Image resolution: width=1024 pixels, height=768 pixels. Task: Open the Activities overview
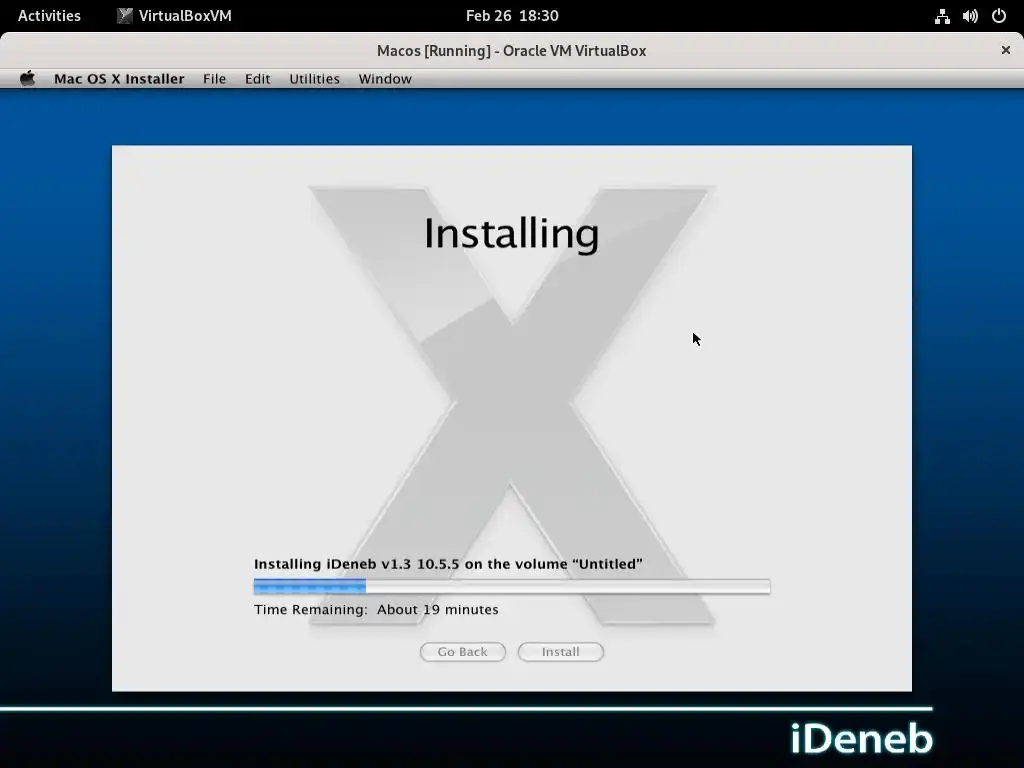pos(49,16)
